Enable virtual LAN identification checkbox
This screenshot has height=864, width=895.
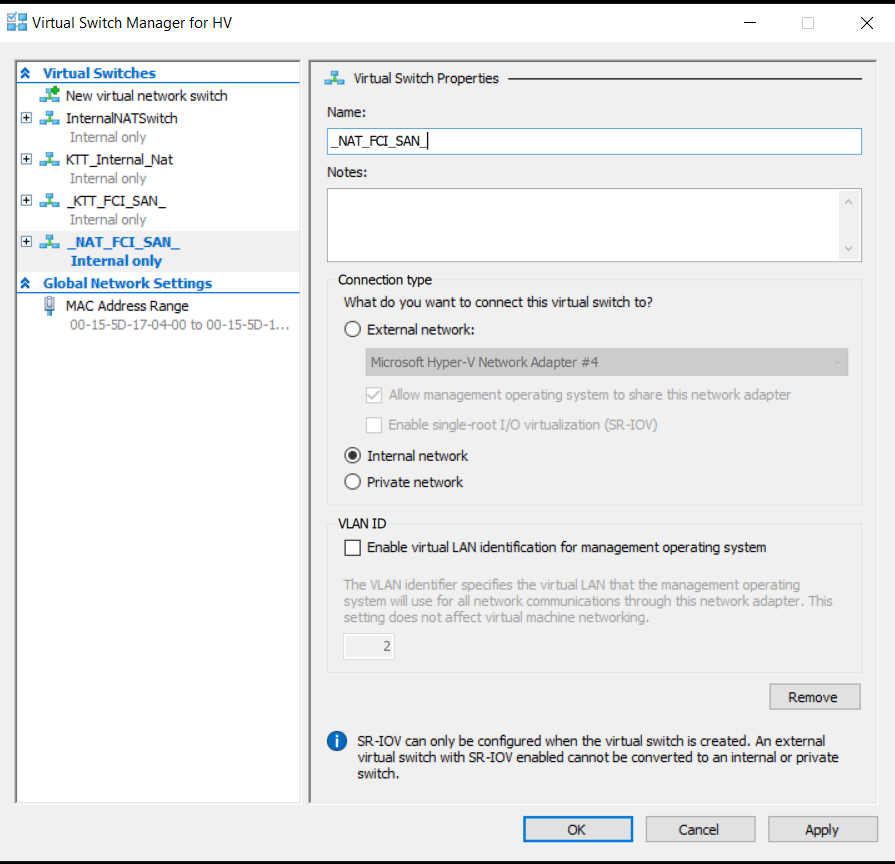pyautogui.click(x=353, y=547)
